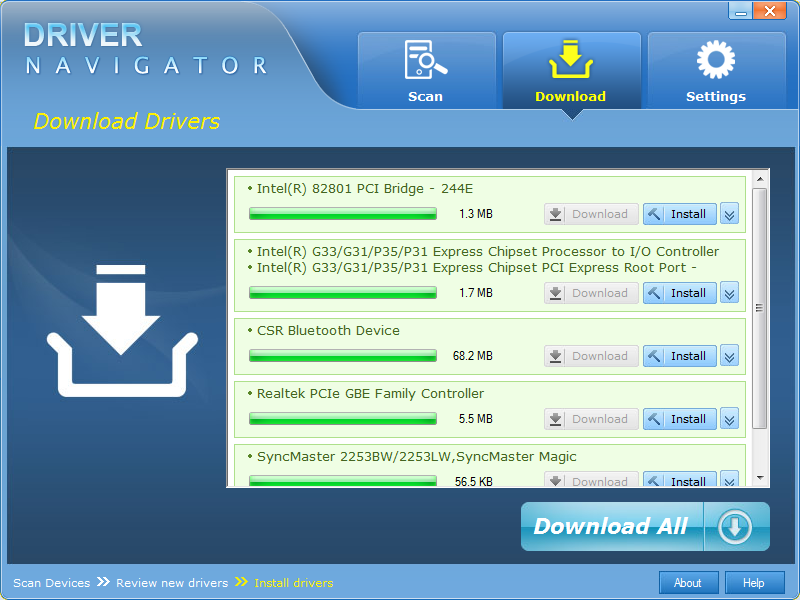Viewport: 800px width, 600px height.
Task: Click the Download All button
Action: tap(645, 526)
